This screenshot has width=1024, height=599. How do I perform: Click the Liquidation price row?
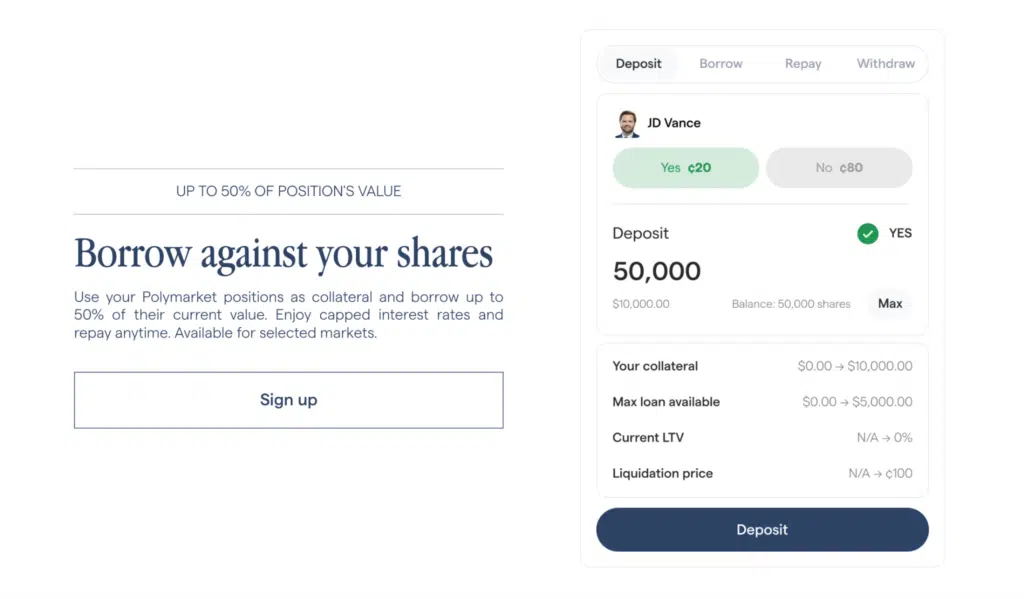pyautogui.click(x=762, y=474)
